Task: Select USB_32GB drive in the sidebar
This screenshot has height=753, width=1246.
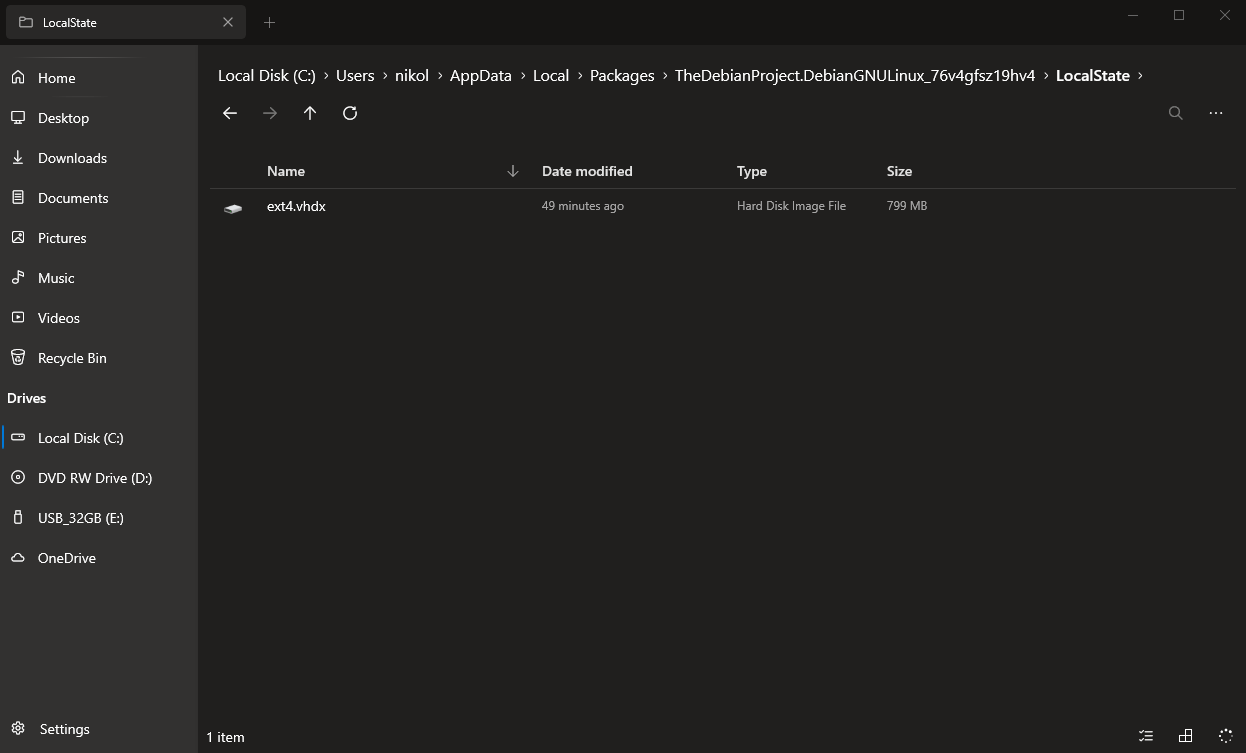Action: [83, 517]
